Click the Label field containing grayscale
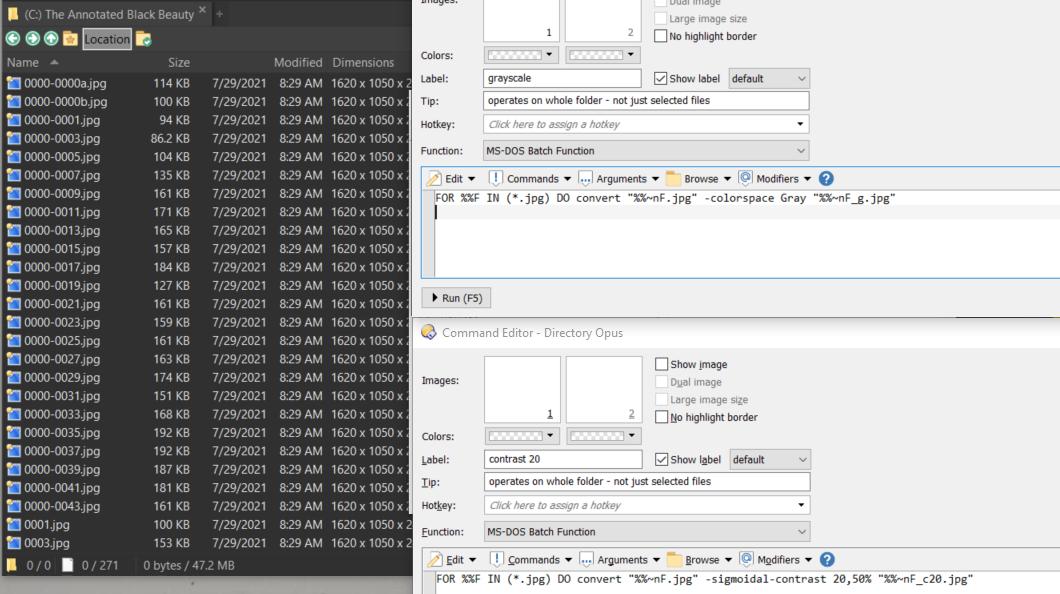Screen dimensions: 1060x594 (x=562, y=78)
